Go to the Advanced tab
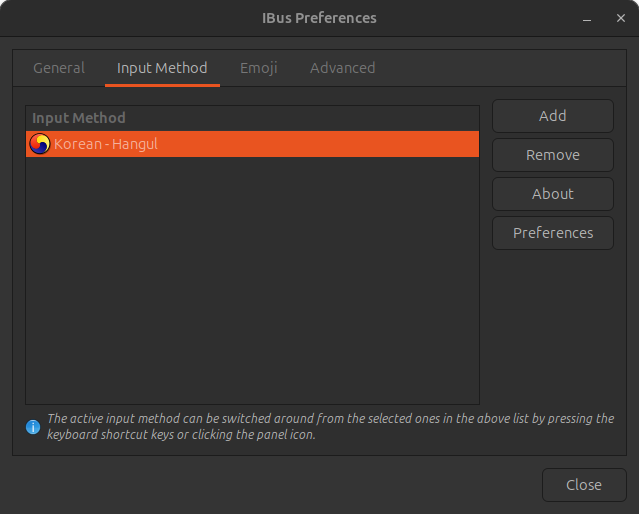The image size is (639, 514). point(342,68)
